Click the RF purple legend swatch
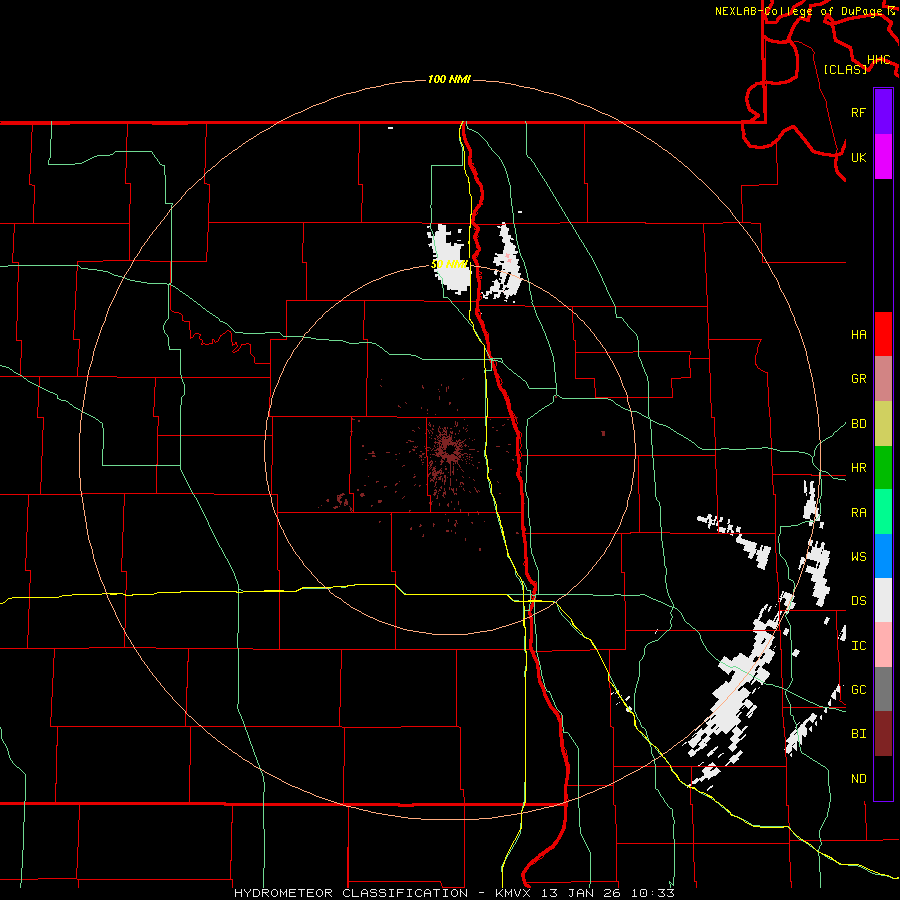Image resolution: width=900 pixels, height=900 pixels. click(883, 112)
